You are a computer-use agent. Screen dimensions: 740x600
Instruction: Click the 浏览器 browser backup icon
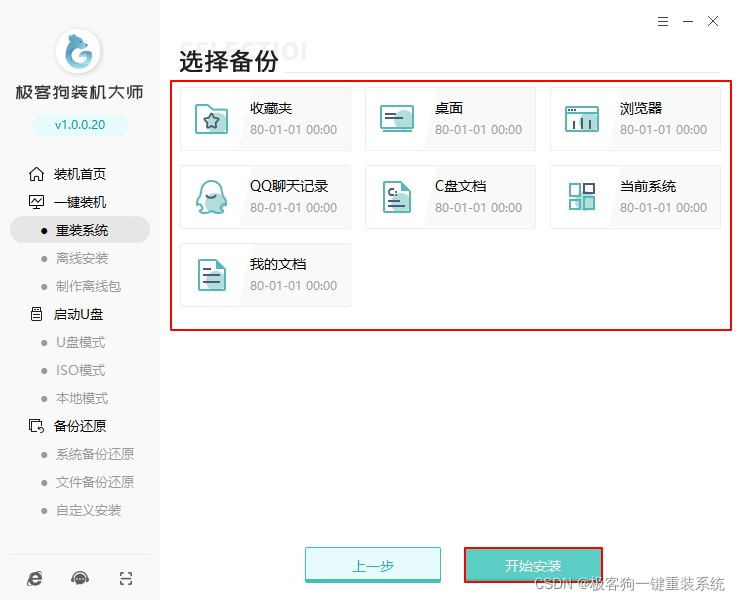(581, 119)
